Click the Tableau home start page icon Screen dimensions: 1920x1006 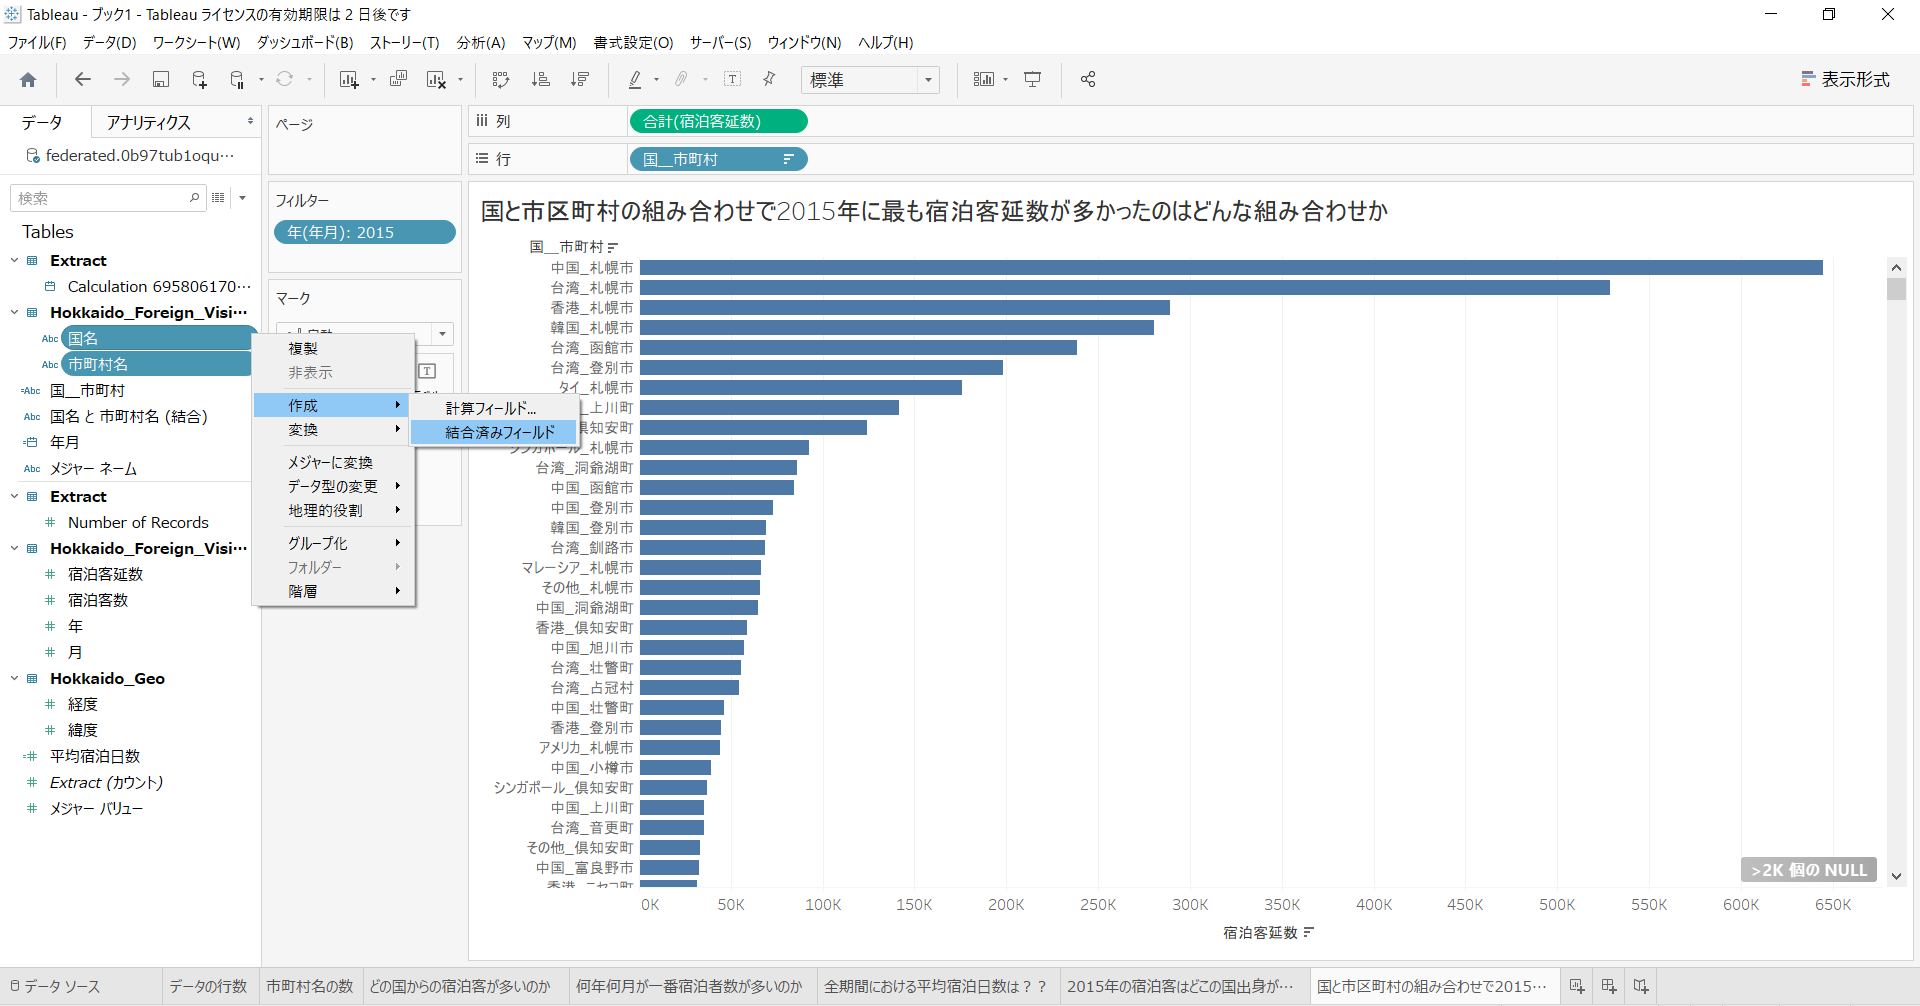[x=28, y=80]
